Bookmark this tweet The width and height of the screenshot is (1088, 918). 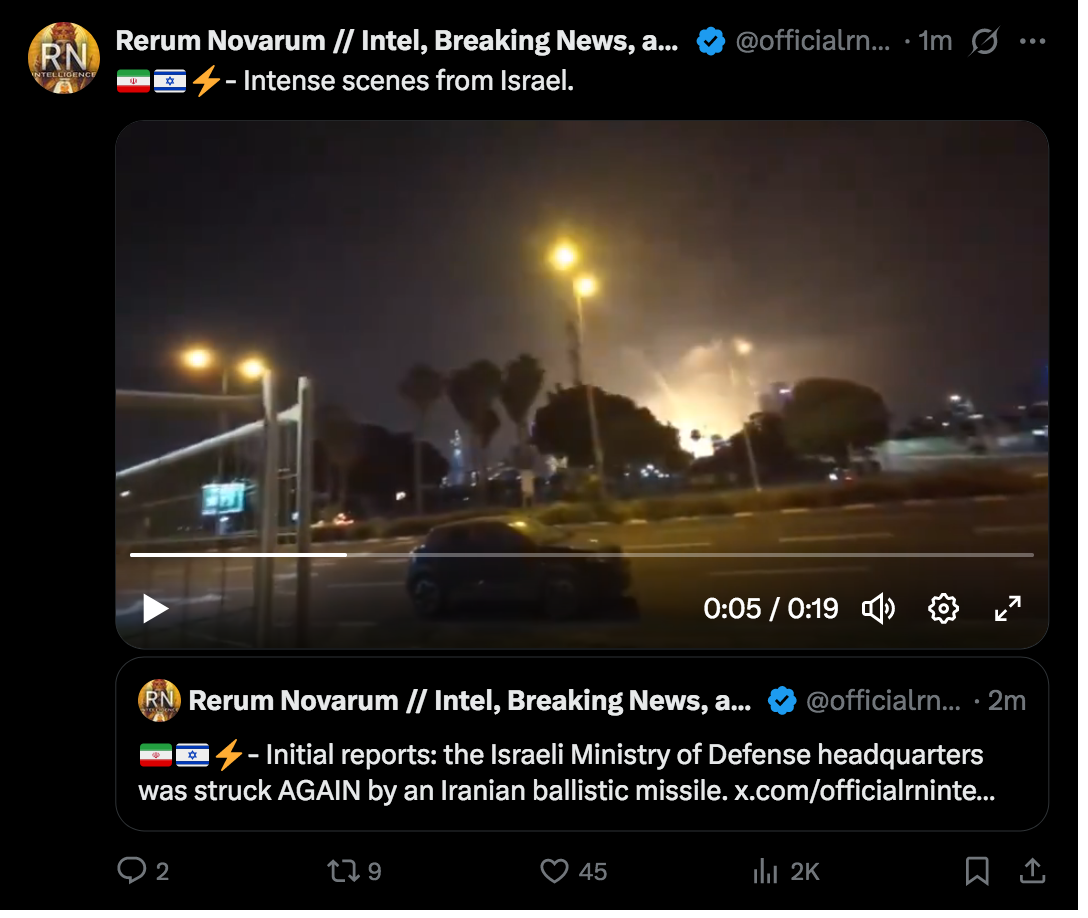pos(977,871)
